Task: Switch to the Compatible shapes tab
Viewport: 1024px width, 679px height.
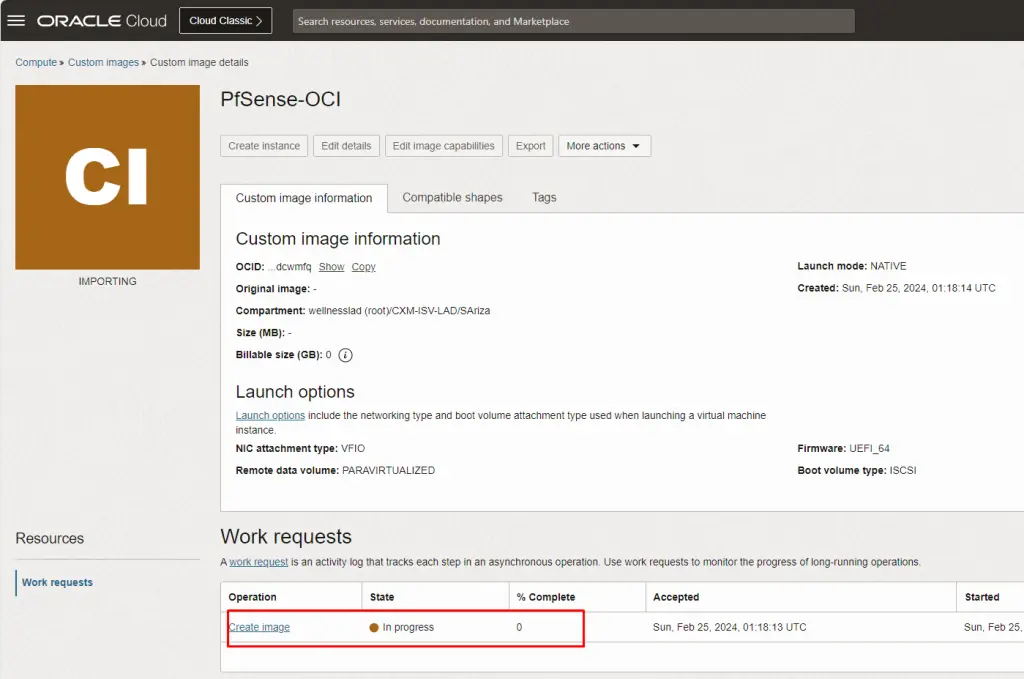Action: [452, 197]
